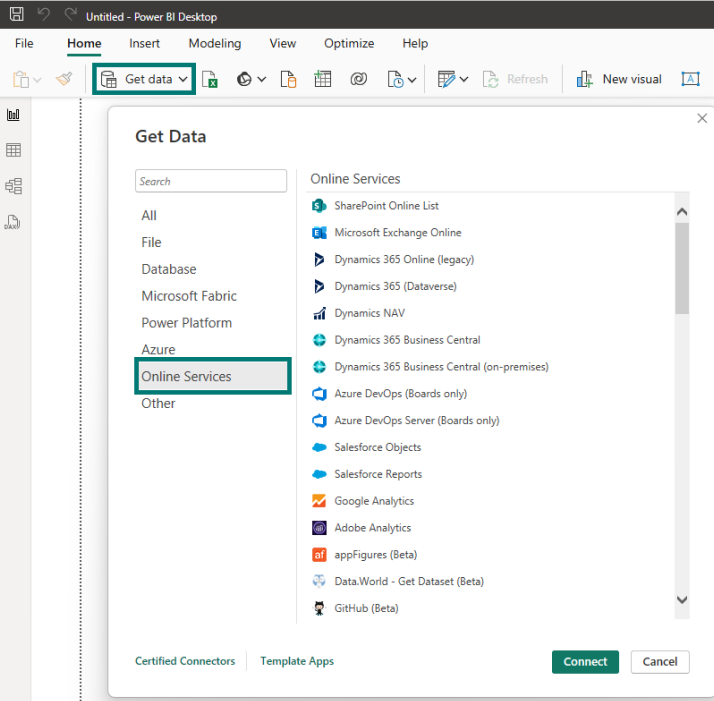714x701 pixels.
Task: Expand the Transform data dropdown arrow
Action: pyautogui.click(x=463, y=79)
